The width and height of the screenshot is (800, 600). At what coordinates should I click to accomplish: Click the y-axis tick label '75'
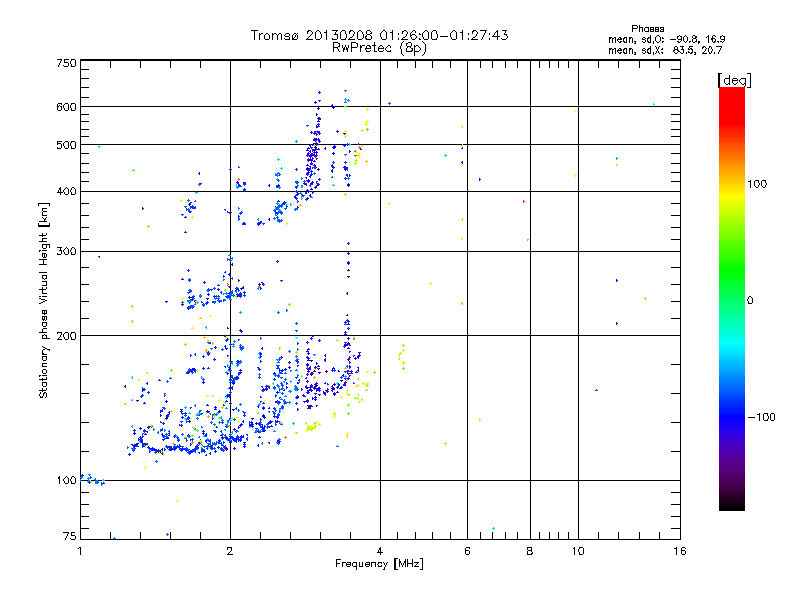70,536
